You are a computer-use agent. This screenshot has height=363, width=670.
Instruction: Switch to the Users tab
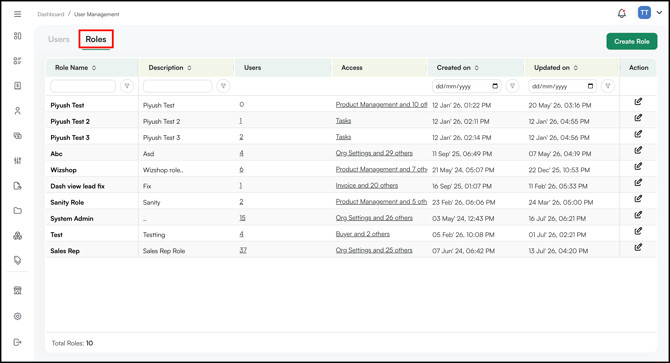point(59,39)
